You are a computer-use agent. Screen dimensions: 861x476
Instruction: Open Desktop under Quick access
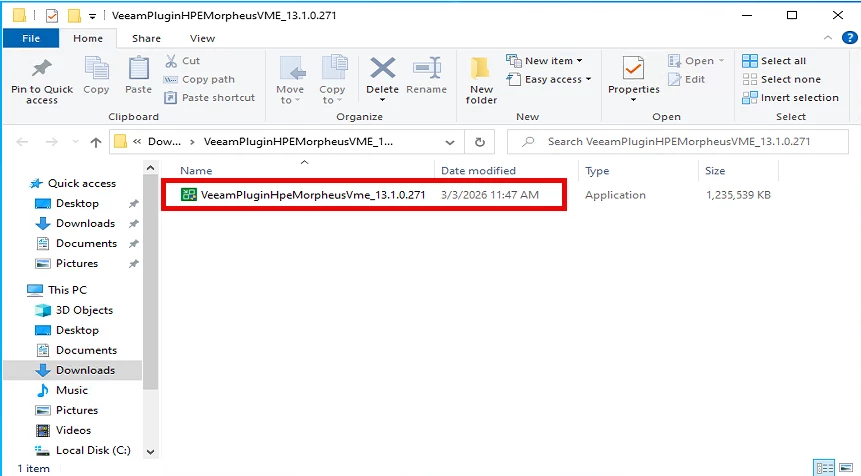[77, 204]
